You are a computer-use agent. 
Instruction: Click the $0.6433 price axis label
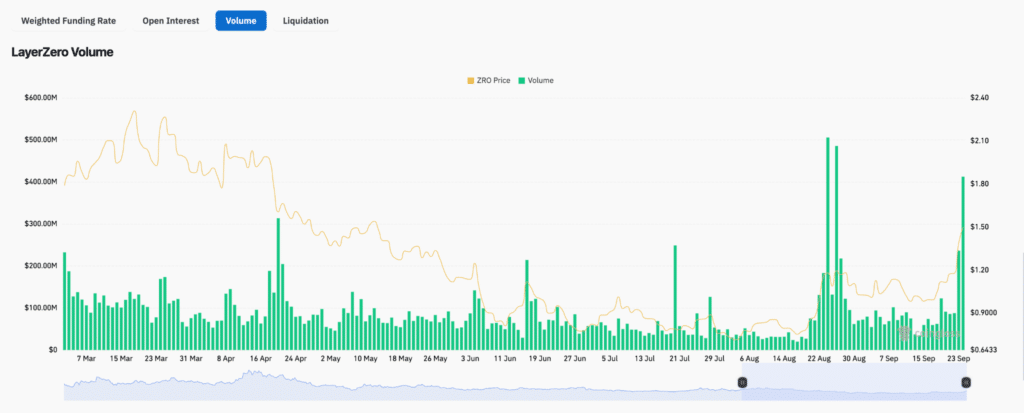[x=984, y=350]
